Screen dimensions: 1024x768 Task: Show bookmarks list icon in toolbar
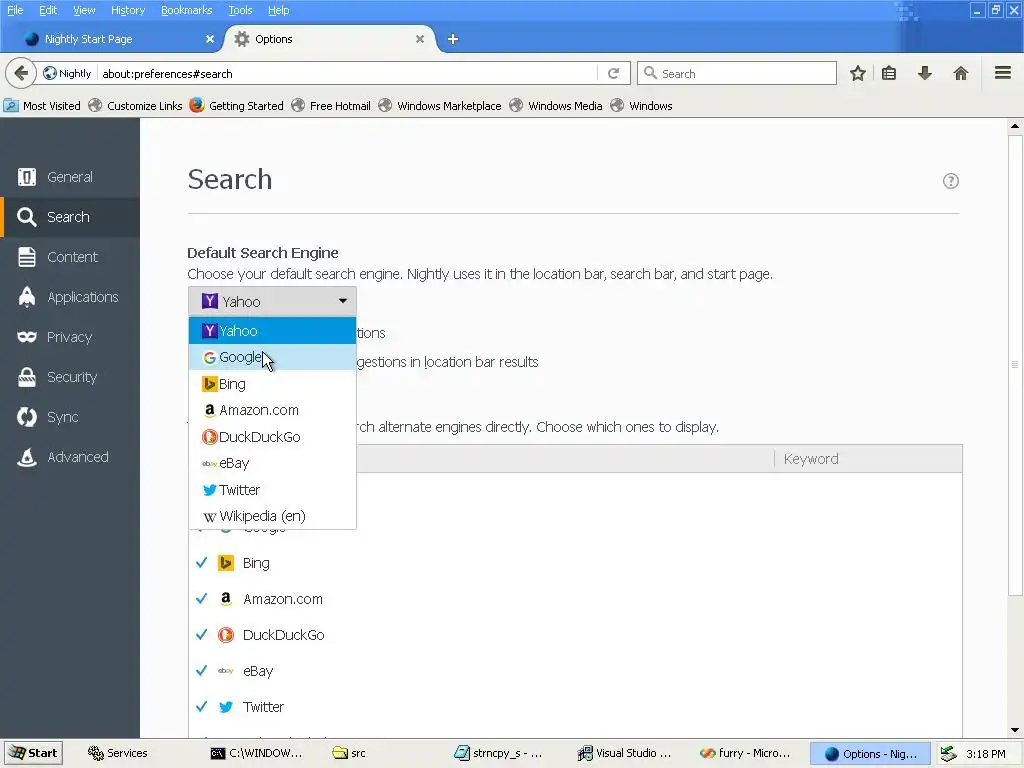889,73
